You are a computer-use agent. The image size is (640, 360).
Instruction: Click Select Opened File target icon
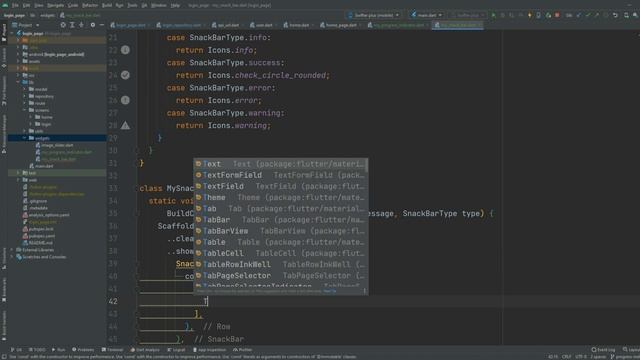point(63,25)
